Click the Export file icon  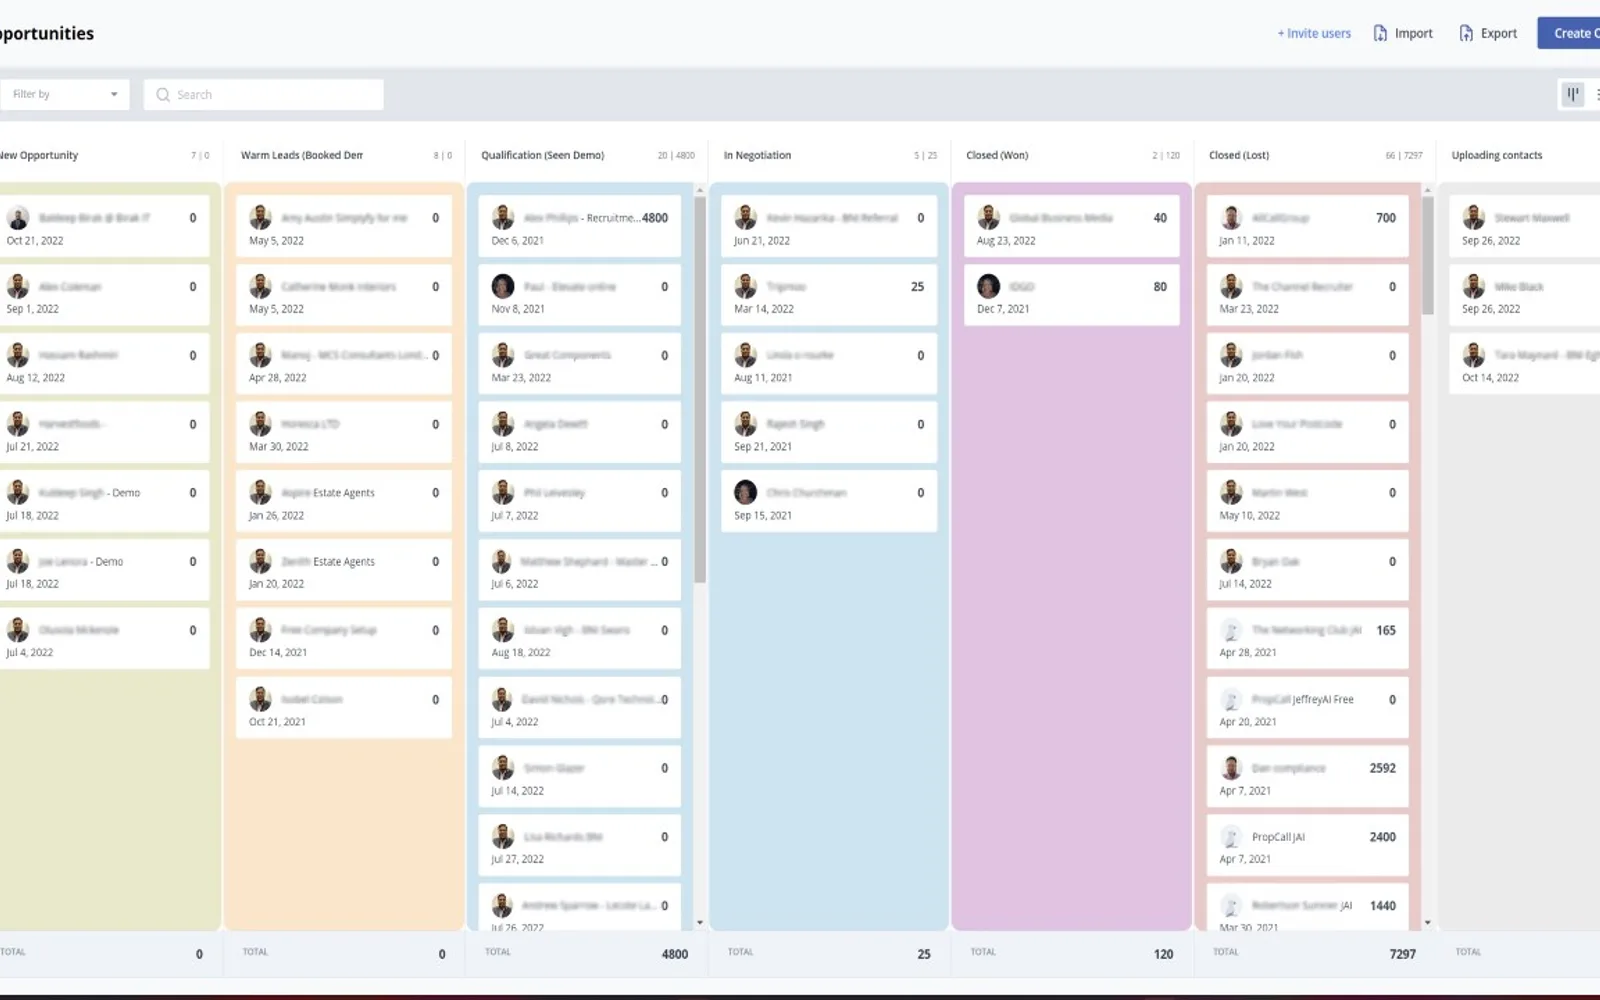[1466, 33]
